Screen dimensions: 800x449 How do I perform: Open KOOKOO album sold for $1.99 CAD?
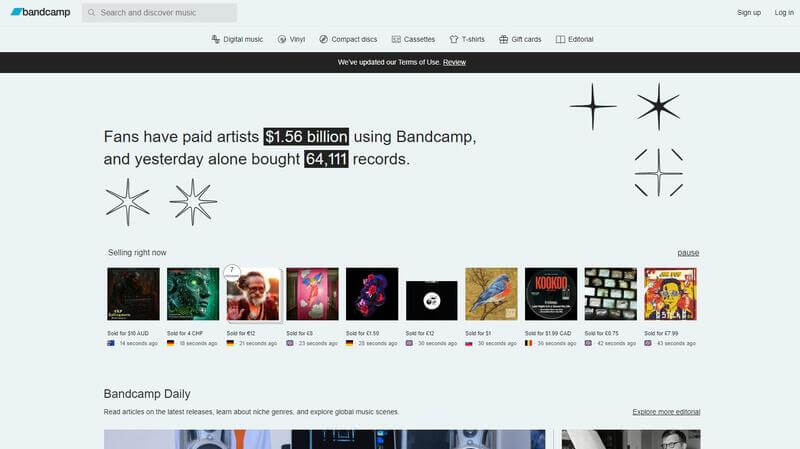point(551,294)
